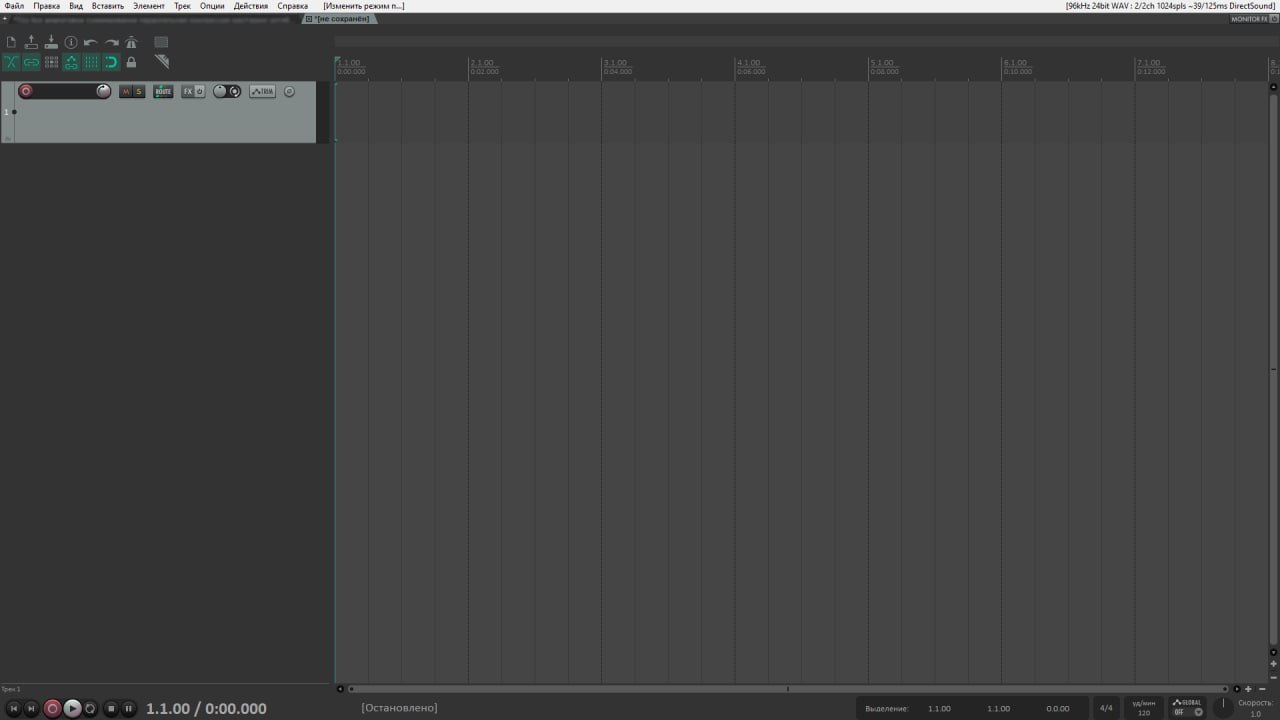The image size is (1280, 720).
Task: Adjust track 1 pan knob
Action: point(220,91)
